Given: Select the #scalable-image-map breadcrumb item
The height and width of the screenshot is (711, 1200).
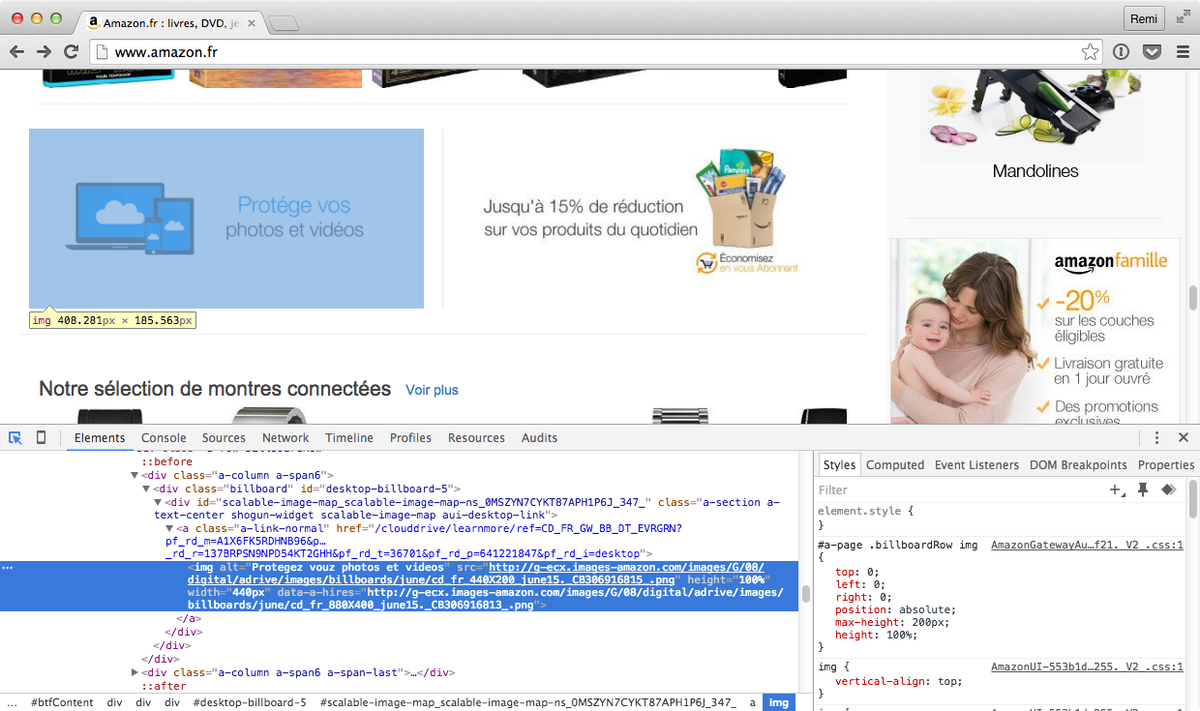Looking at the screenshot, I should tap(528, 702).
